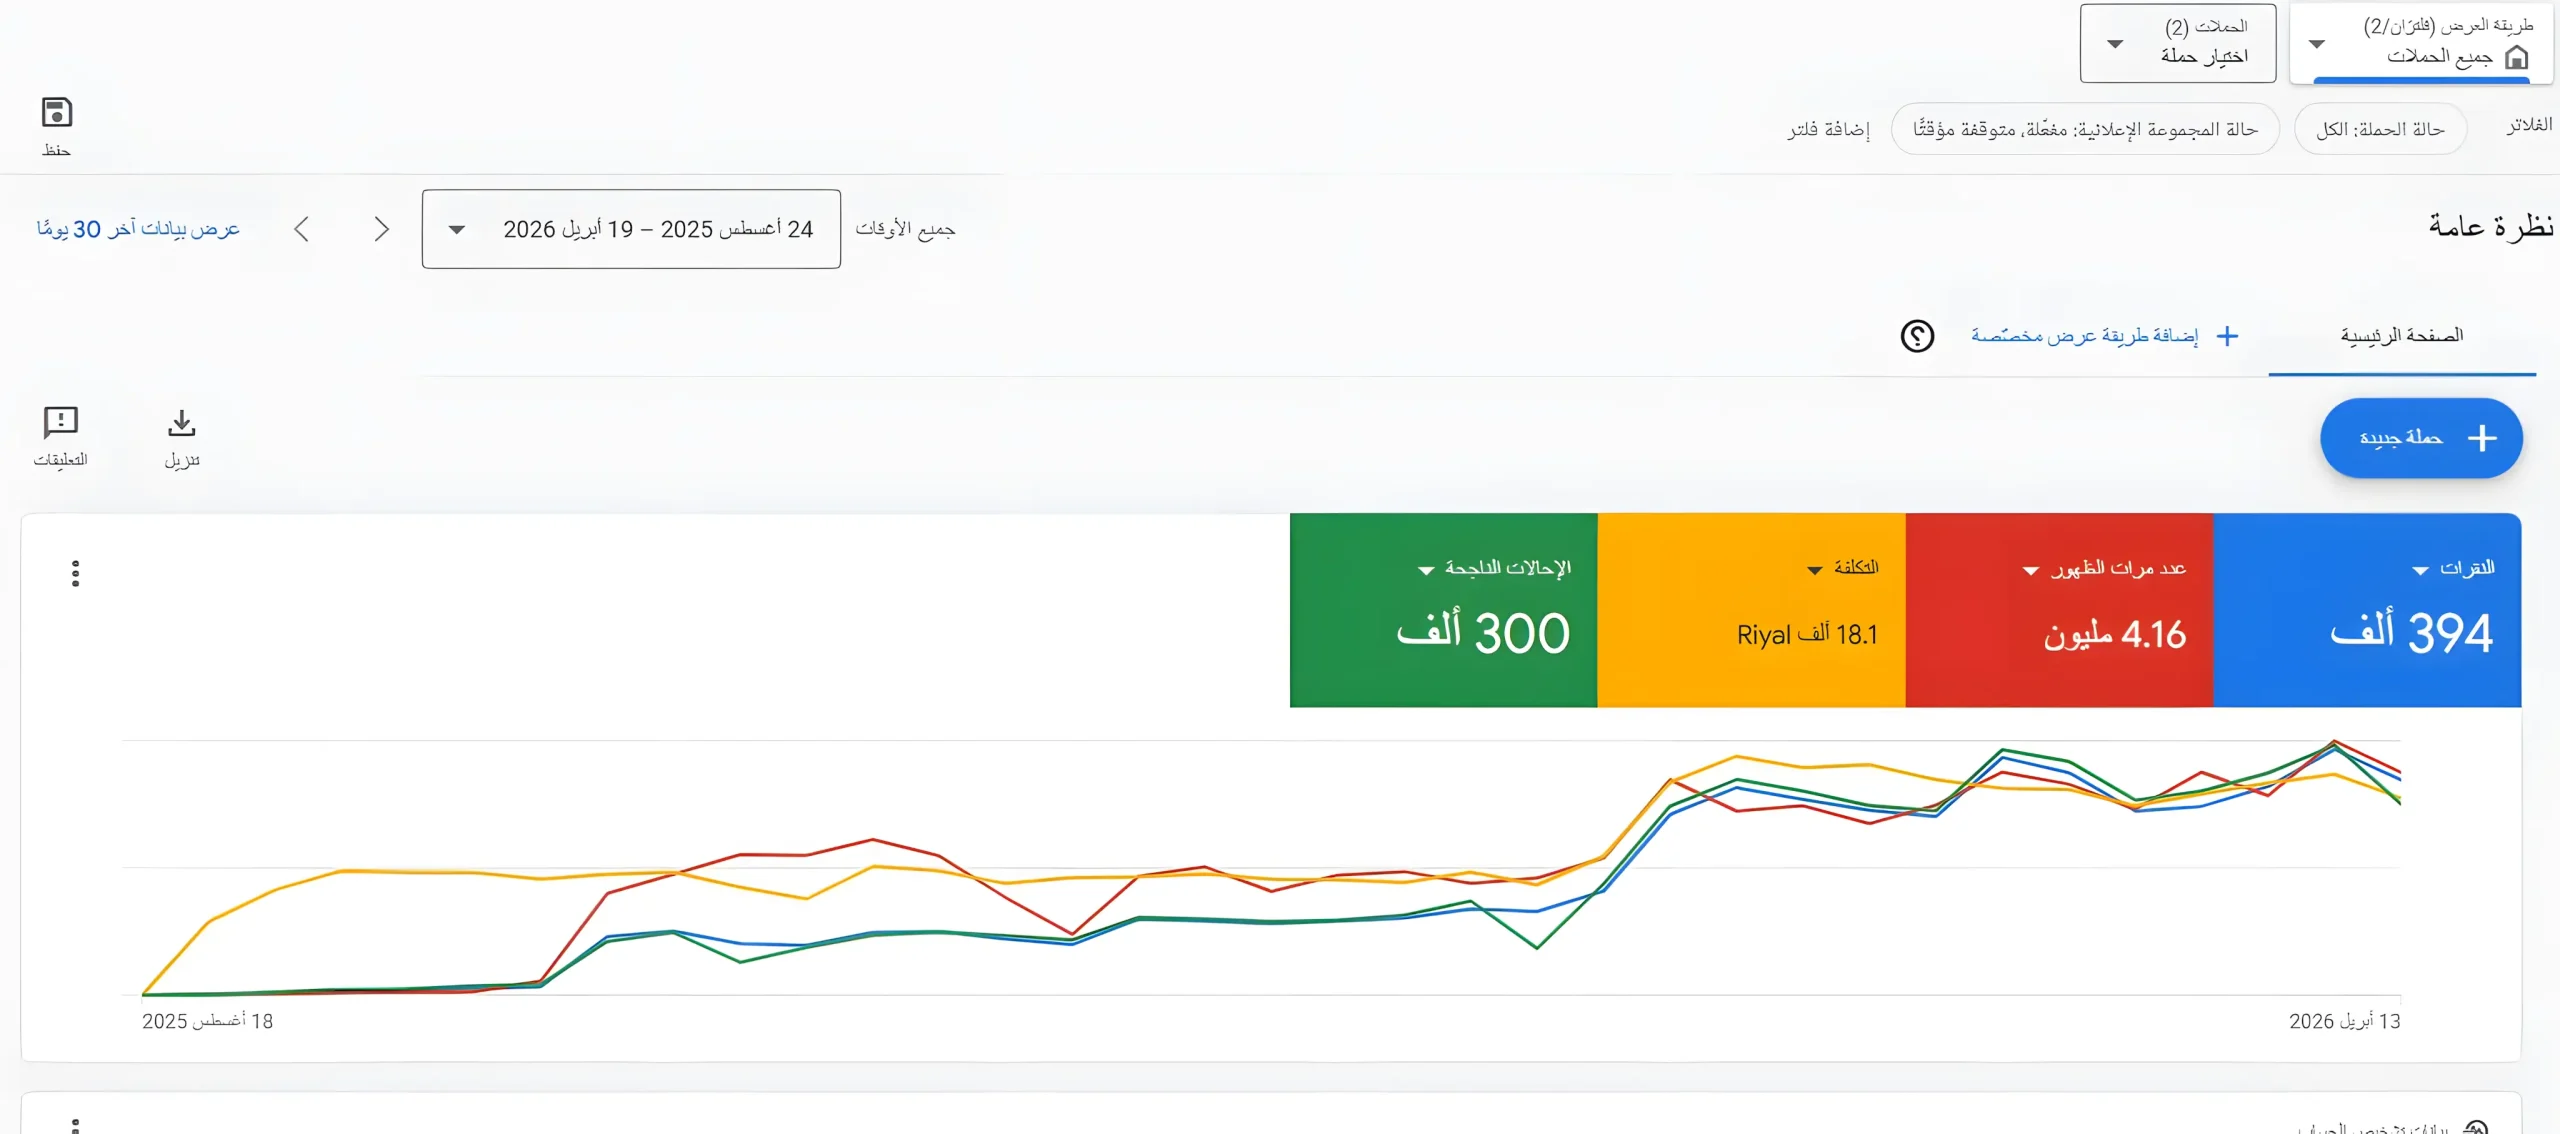The image size is (2560, 1134).
Task: Click ad group status filter chip
Action: 2085,129
